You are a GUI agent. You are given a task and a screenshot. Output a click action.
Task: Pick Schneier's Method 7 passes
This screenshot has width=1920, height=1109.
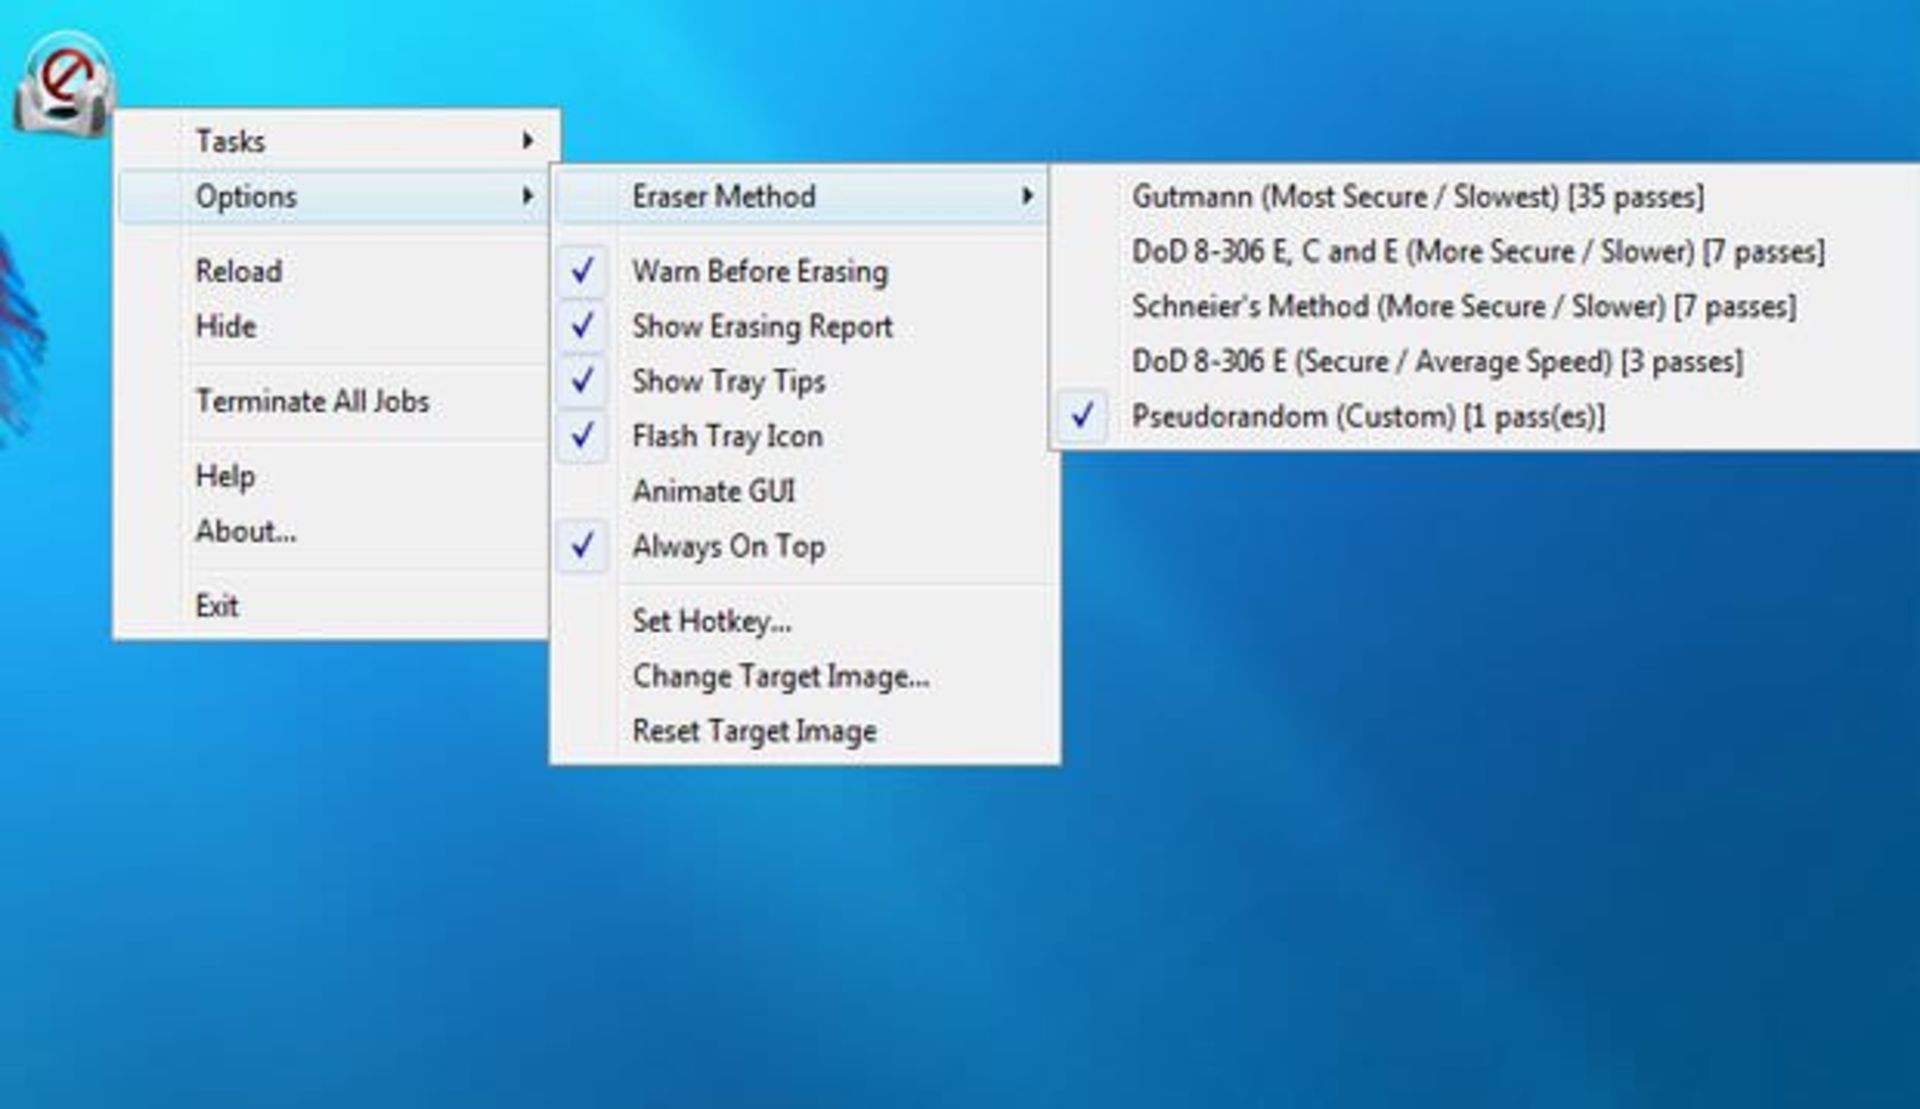coord(1463,306)
